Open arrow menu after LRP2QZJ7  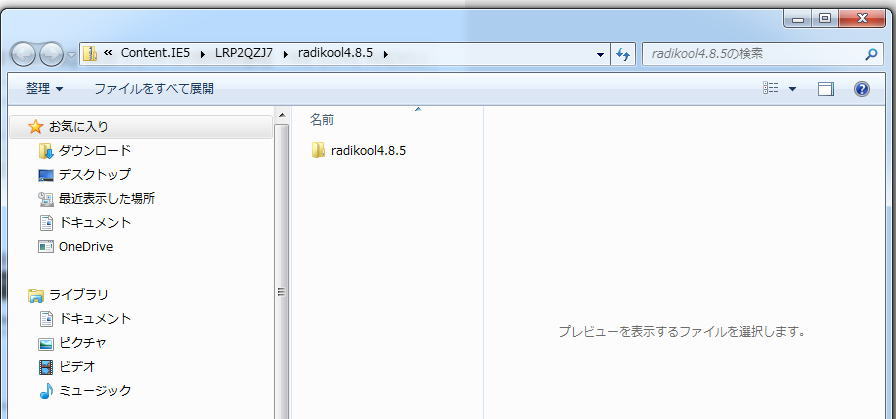pos(286,54)
